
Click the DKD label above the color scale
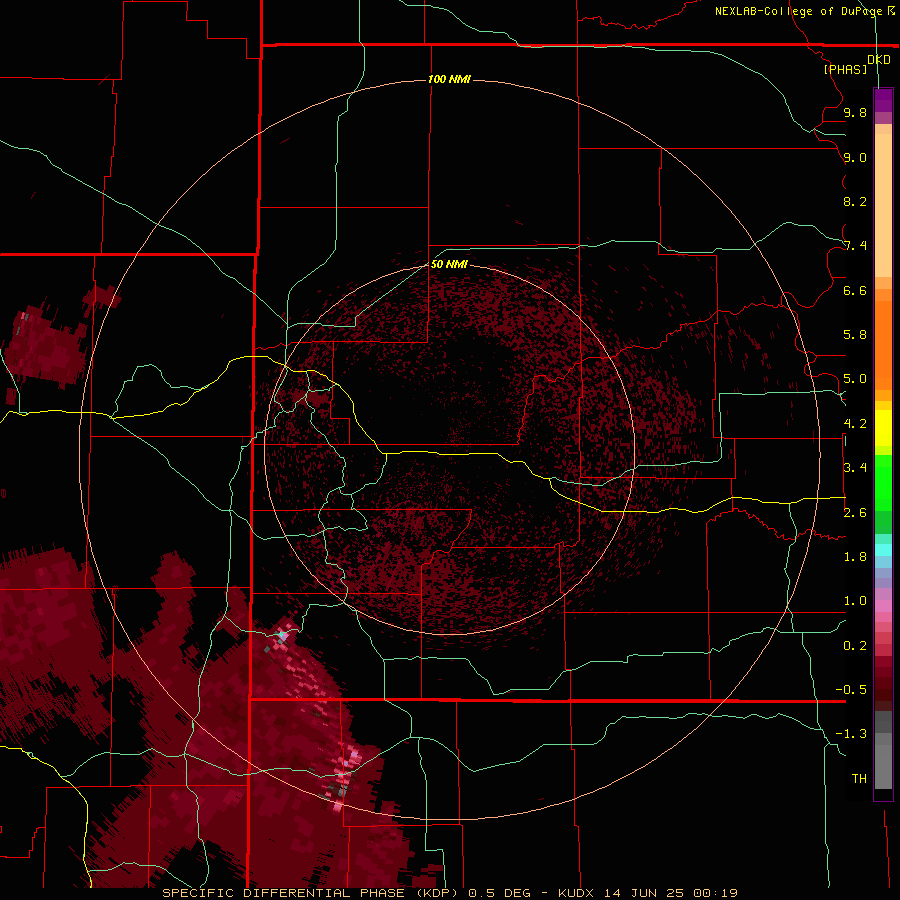[879, 60]
